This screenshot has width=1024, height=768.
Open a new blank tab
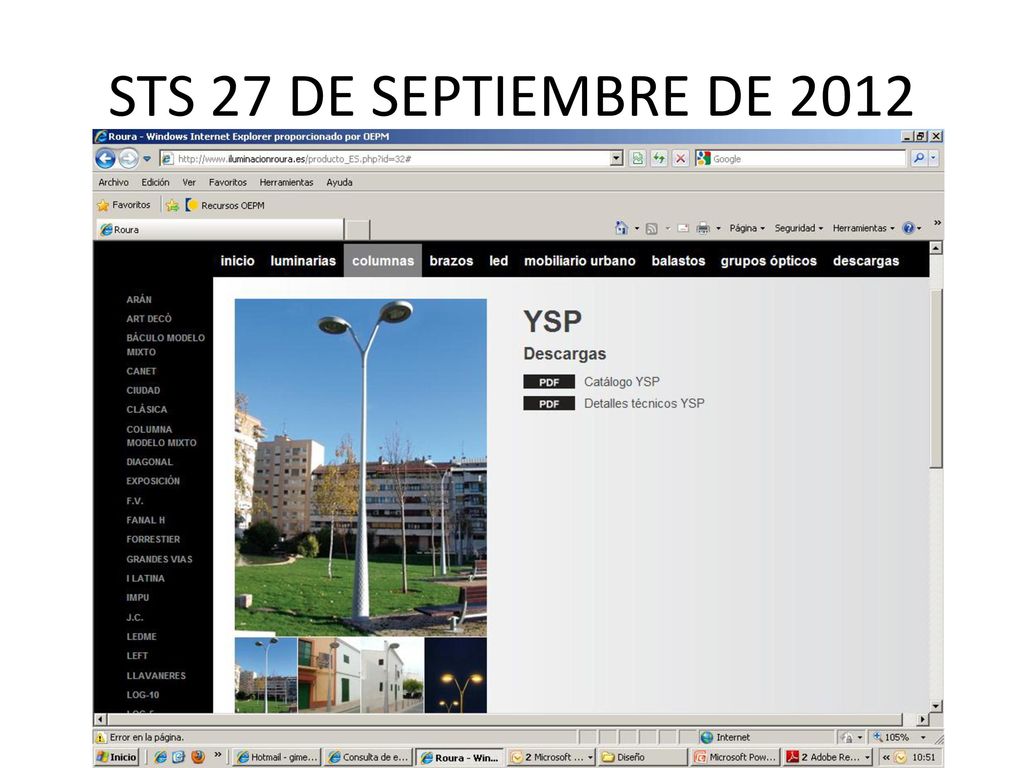click(x=357, y=229)
